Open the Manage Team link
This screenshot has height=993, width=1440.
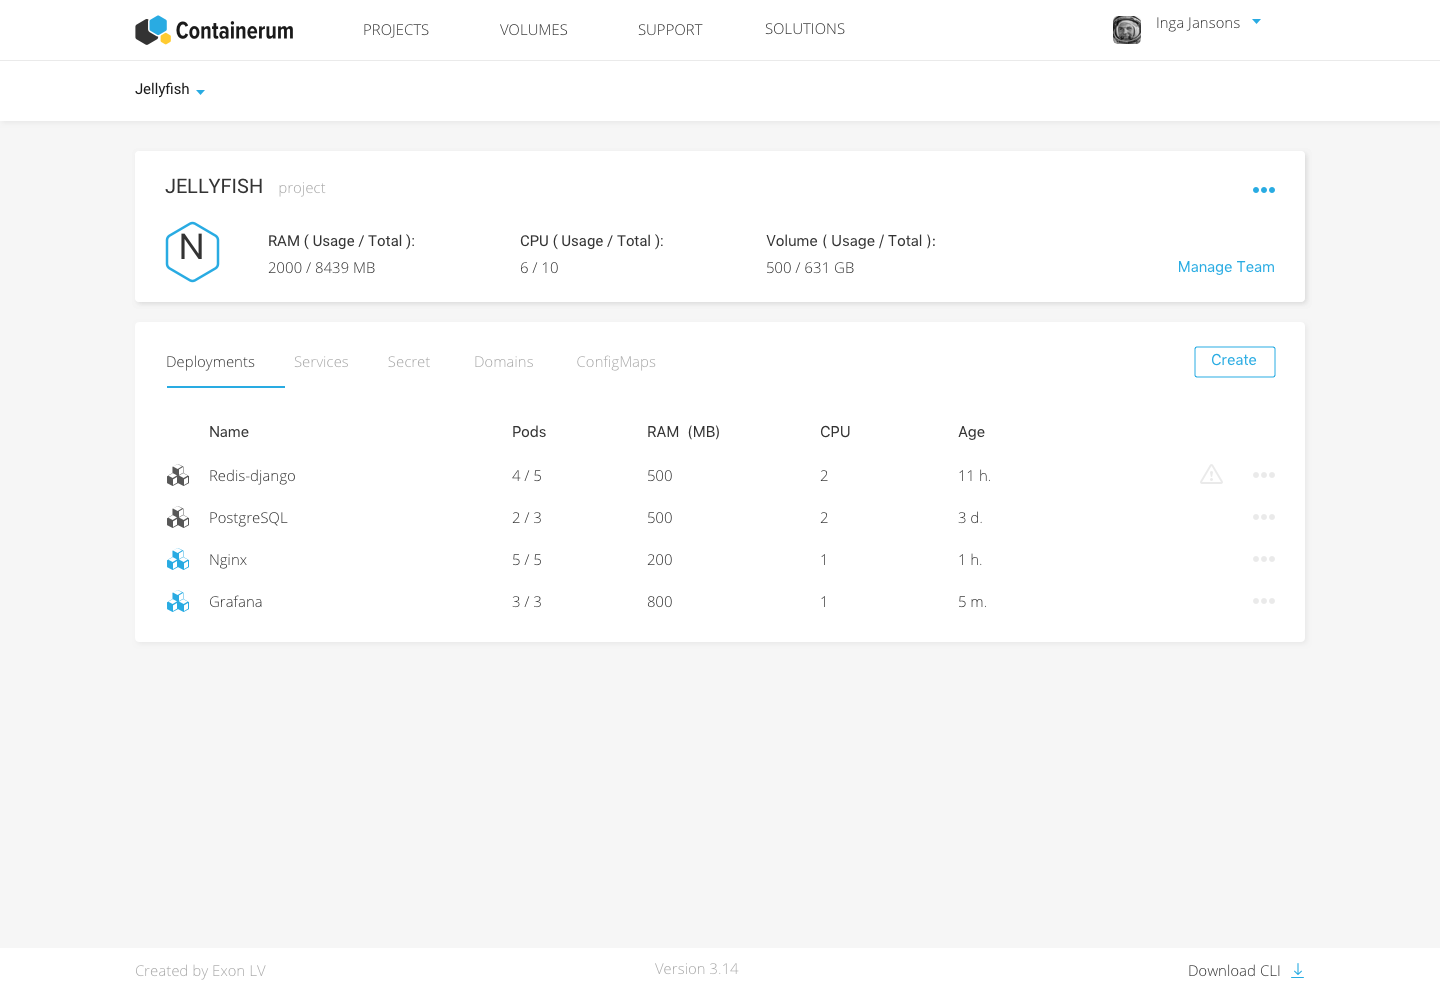click(1226, 267)
